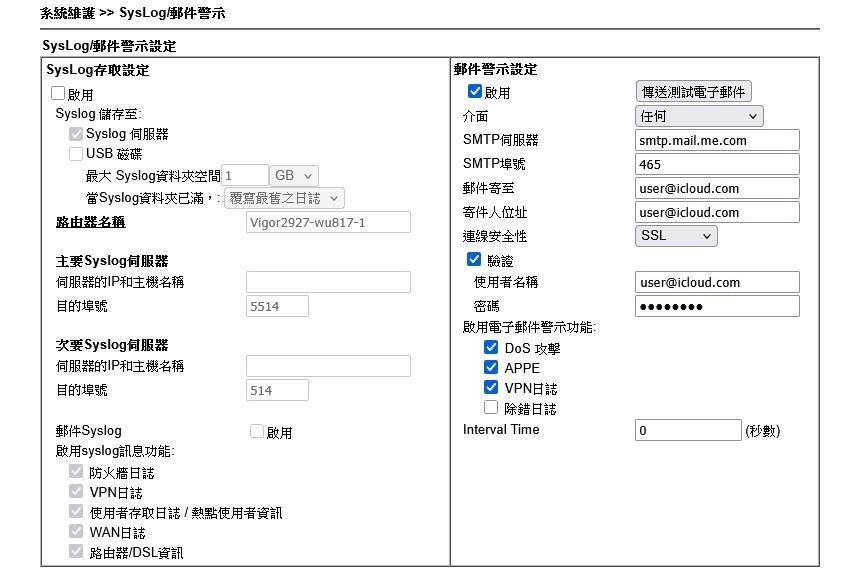Viewport: 846px width, 570px height.
Task: Click the 路由器名稱 link label
Action: 91,221
